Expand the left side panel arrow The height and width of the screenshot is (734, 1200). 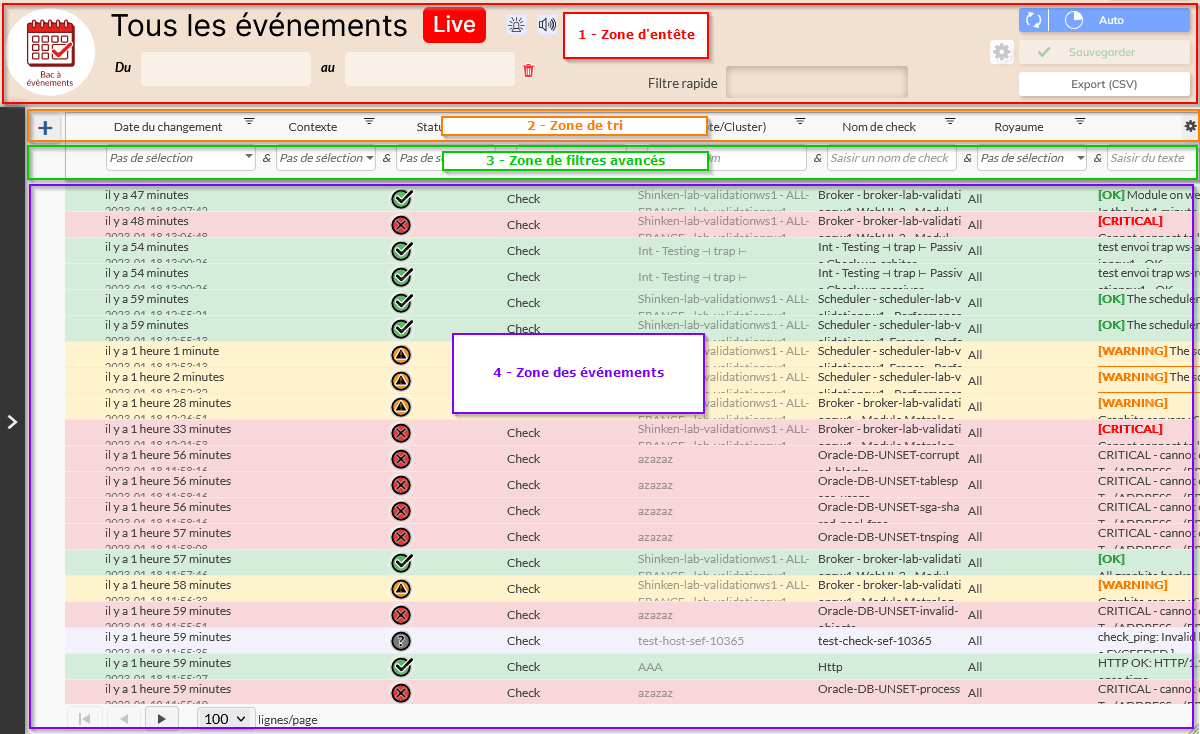12,422
